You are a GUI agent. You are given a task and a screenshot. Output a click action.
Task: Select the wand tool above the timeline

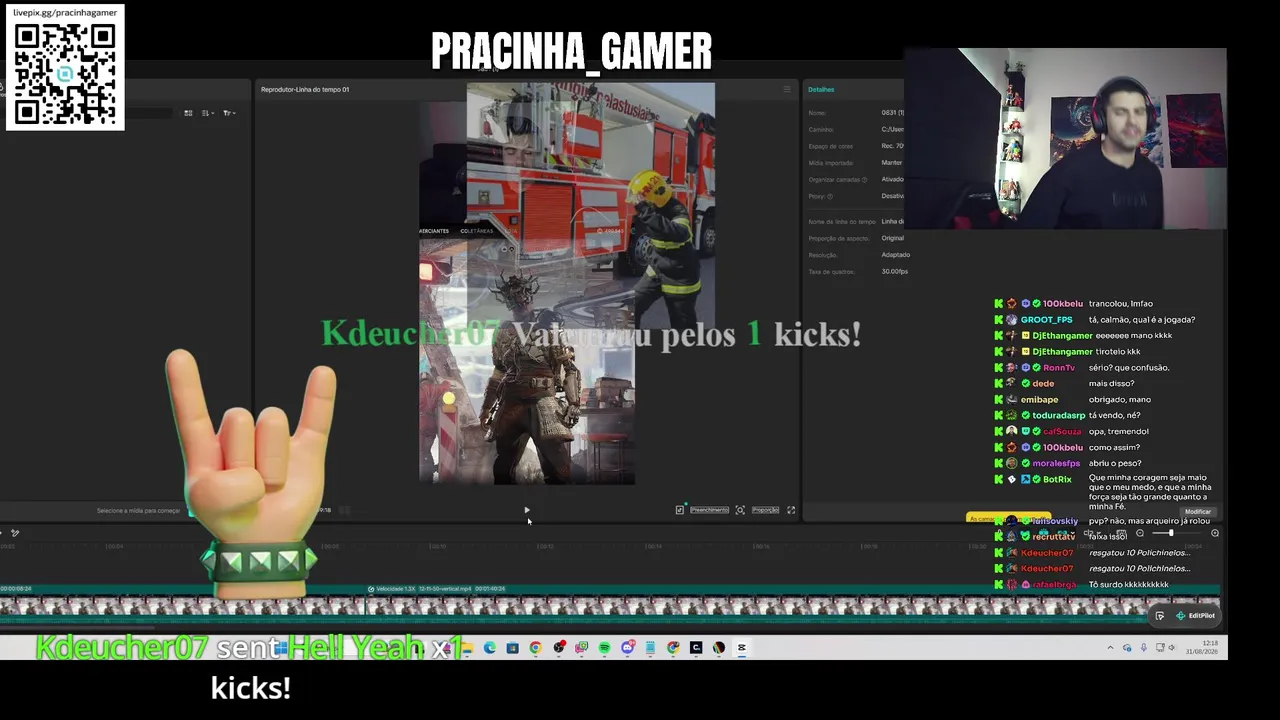tap(15, 533)
